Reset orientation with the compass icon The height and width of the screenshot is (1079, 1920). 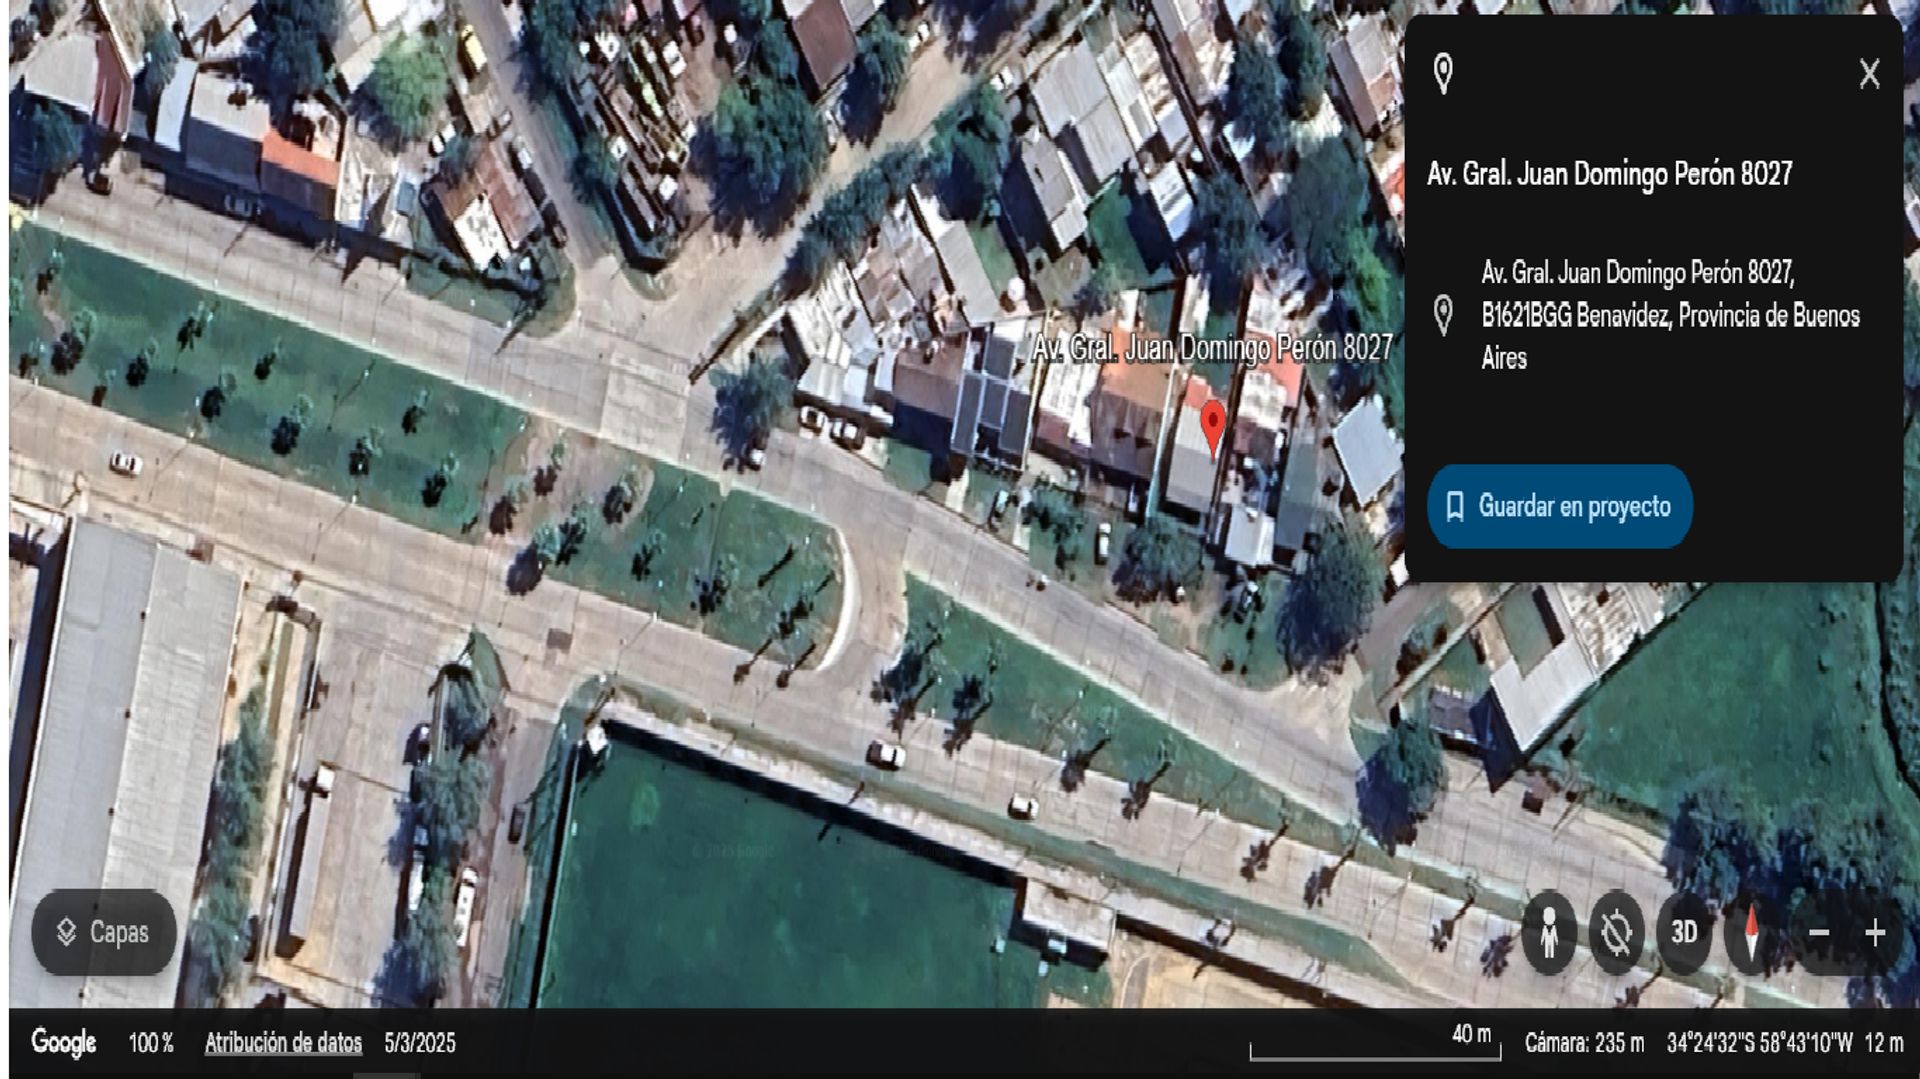(1751, 933)
